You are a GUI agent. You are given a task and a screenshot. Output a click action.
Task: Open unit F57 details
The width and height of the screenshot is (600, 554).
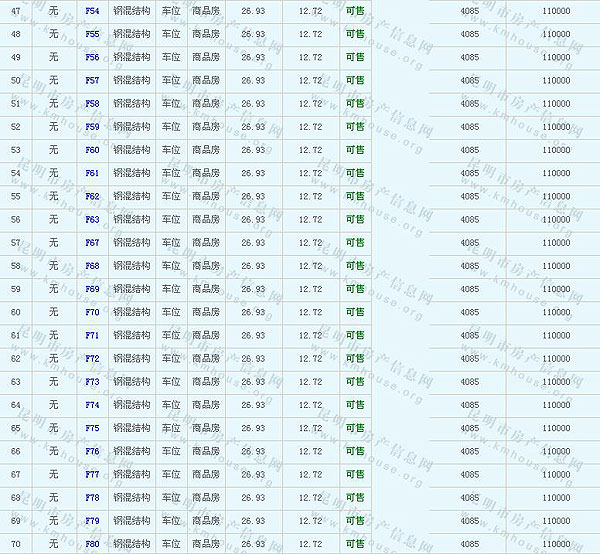92,80
